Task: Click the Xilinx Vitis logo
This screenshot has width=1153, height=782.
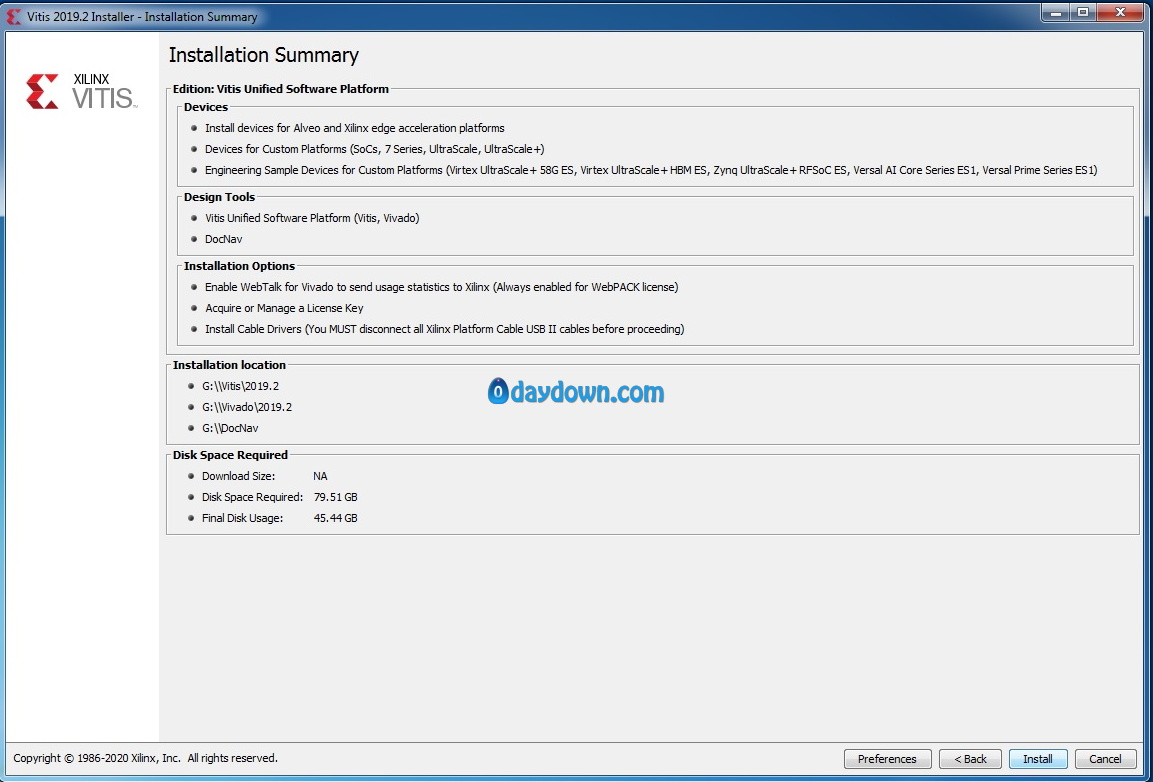Action: coord(80,91)
